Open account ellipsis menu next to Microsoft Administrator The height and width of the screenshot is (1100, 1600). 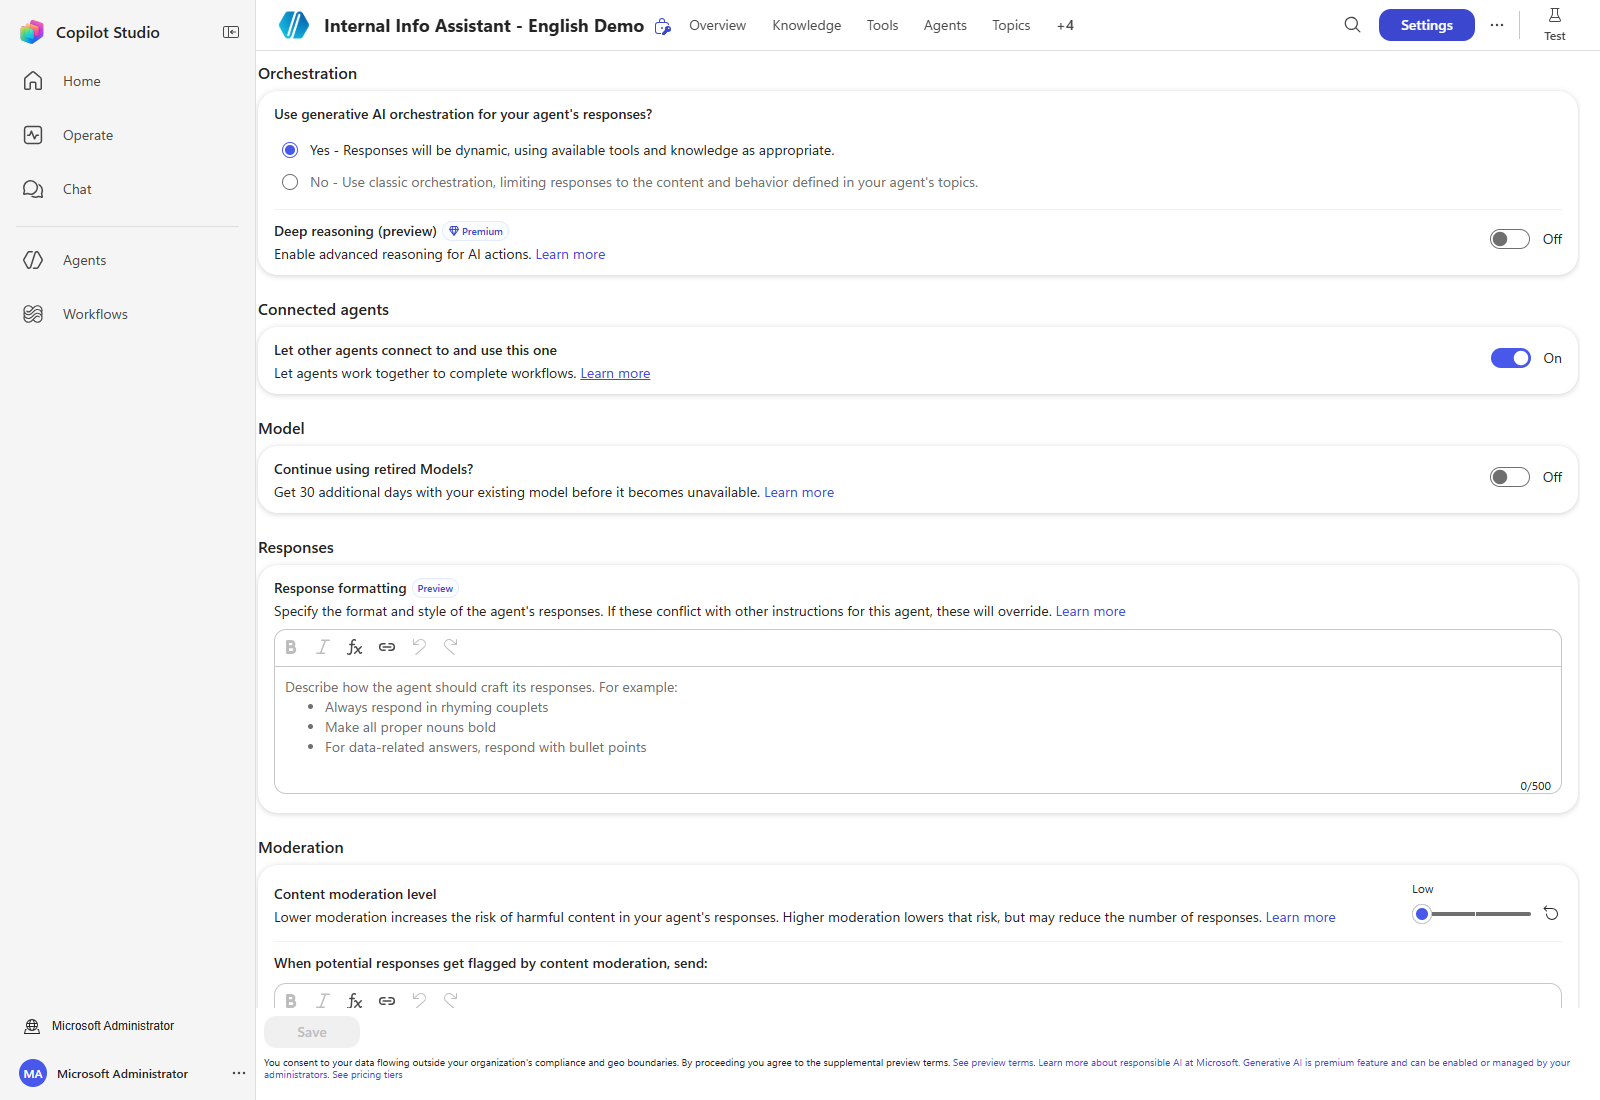239,1073
